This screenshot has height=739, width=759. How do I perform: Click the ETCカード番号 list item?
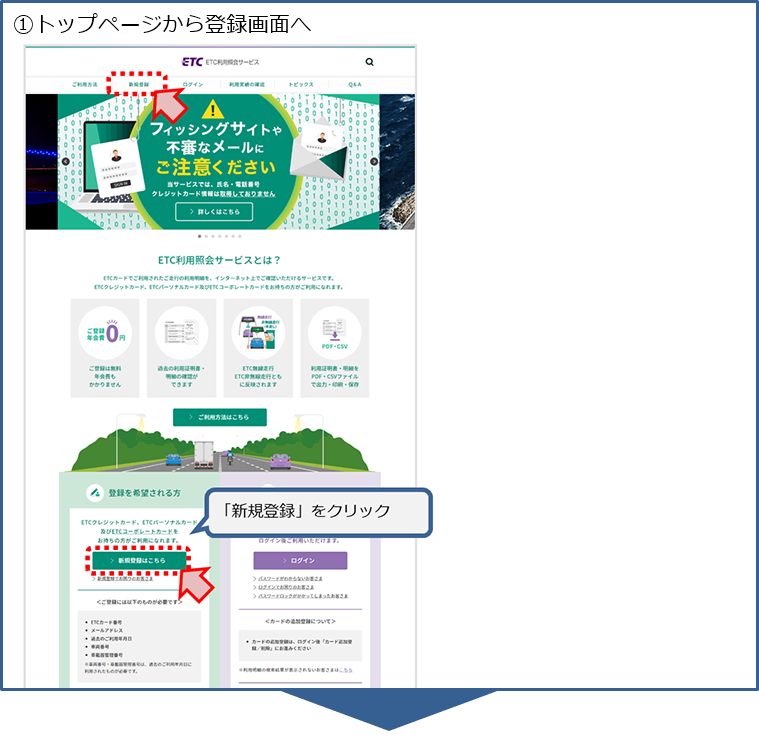click(104, 622)
